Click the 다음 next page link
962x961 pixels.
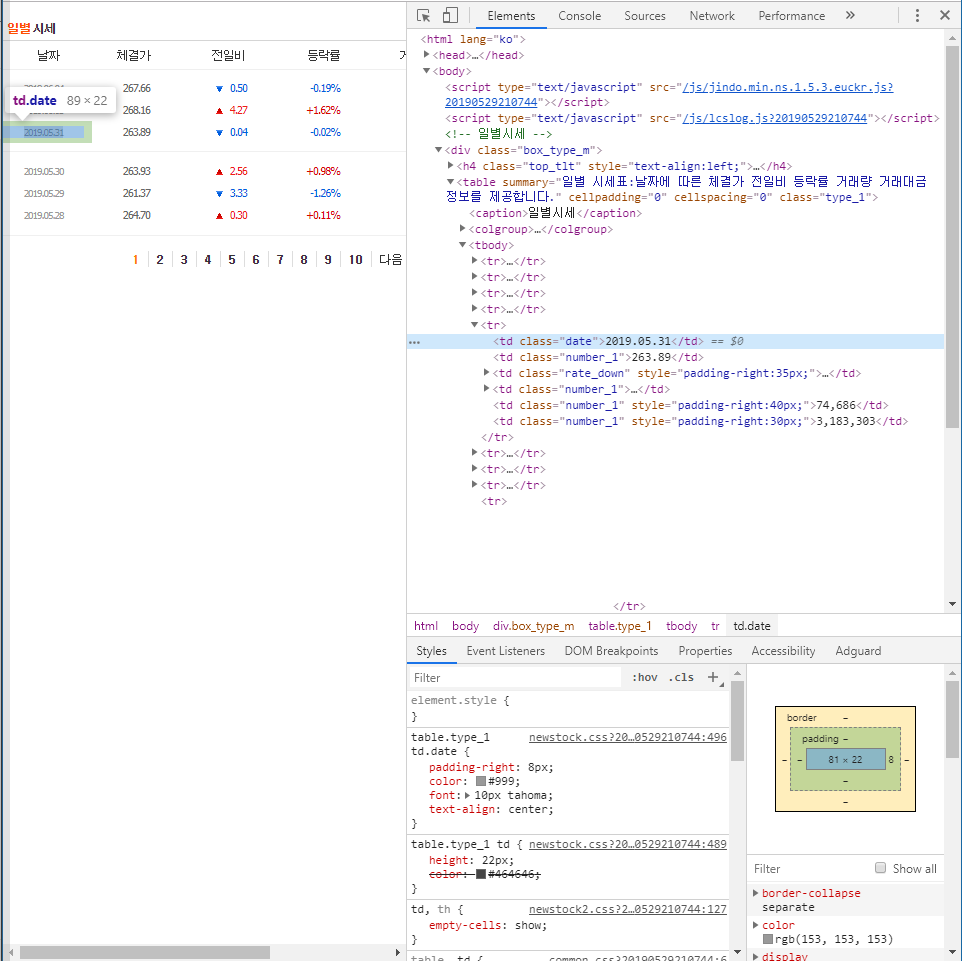pos(390,260)
